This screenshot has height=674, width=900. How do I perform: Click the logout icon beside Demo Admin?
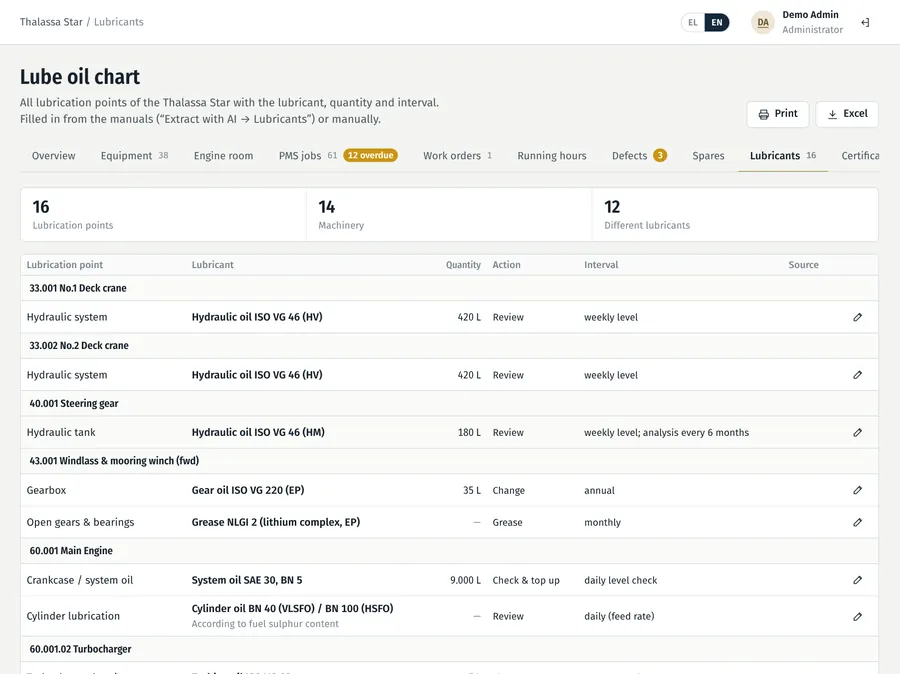tap(865, 22)
